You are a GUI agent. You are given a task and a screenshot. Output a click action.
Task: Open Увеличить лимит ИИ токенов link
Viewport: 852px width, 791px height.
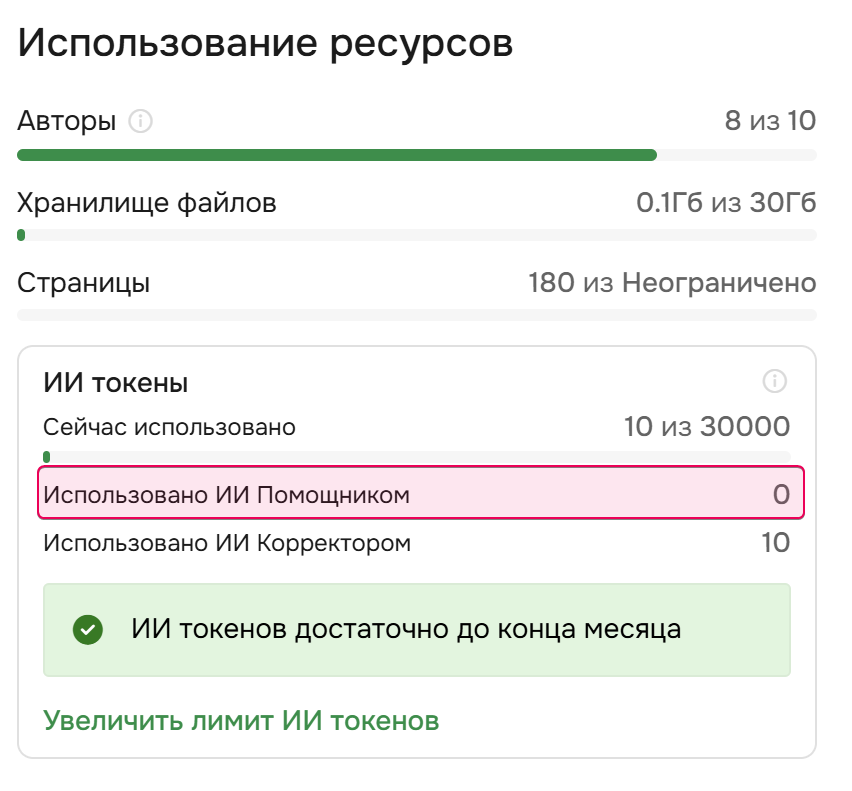click(240, 720)
